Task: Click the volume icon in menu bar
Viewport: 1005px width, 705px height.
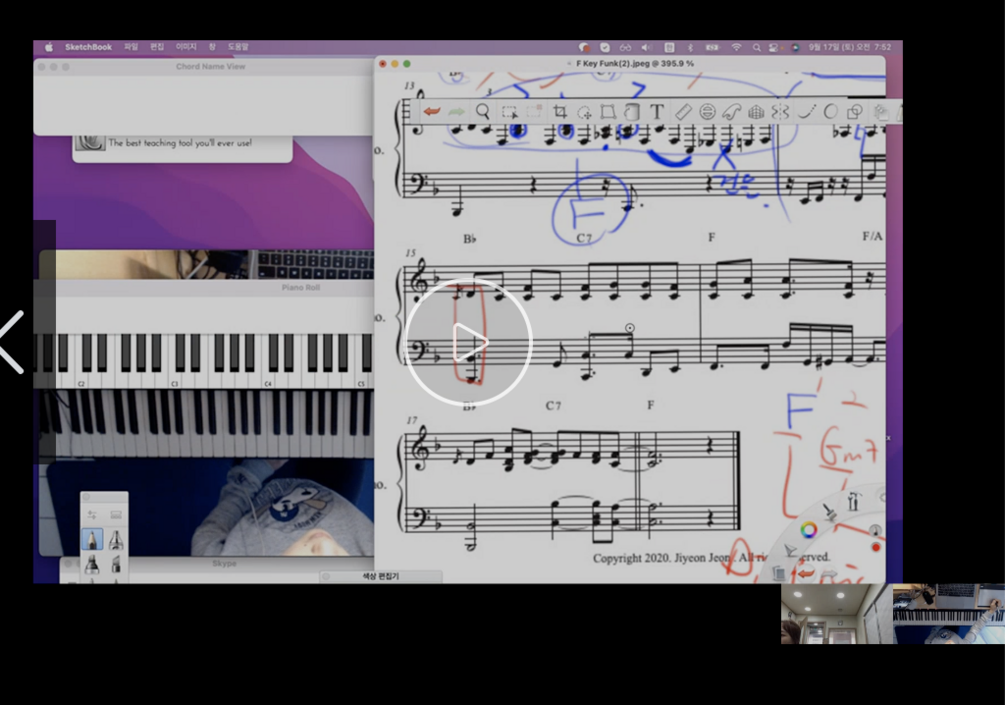Action: coord(646,47)
